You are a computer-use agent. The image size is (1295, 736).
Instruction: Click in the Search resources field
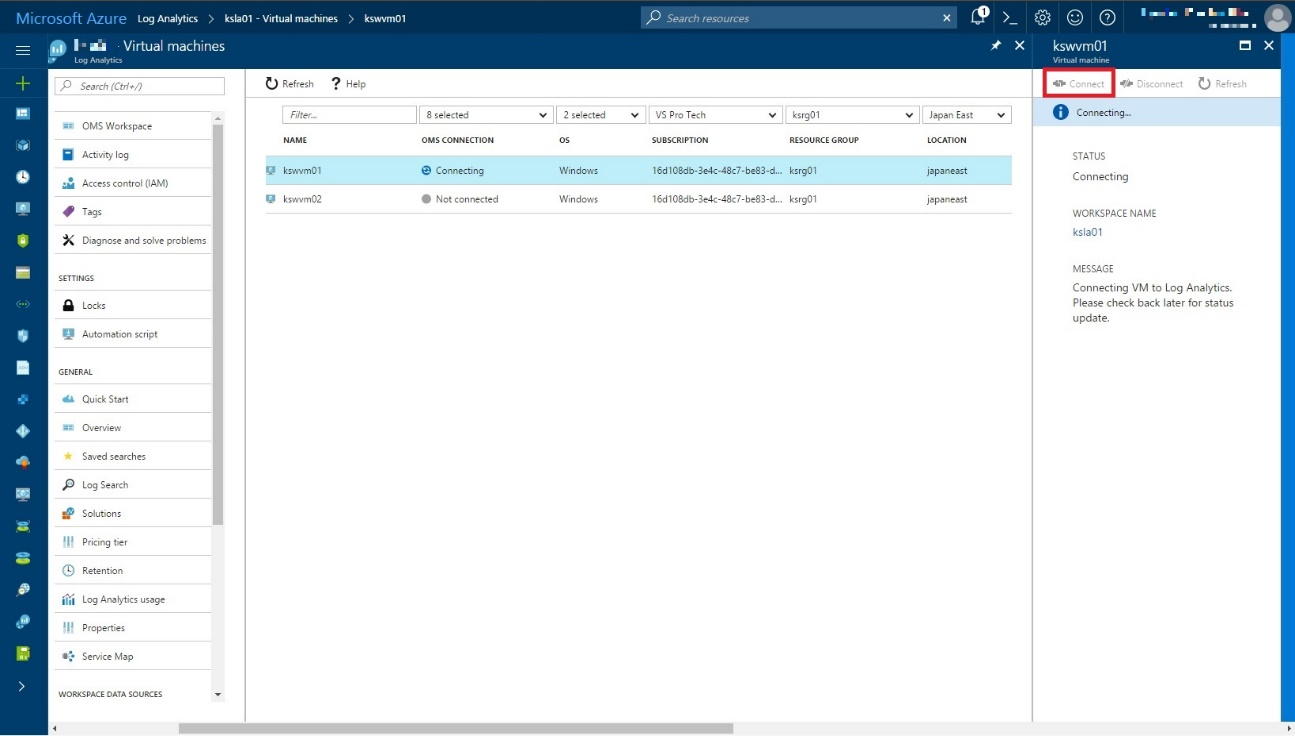click(x=800, y=18)
